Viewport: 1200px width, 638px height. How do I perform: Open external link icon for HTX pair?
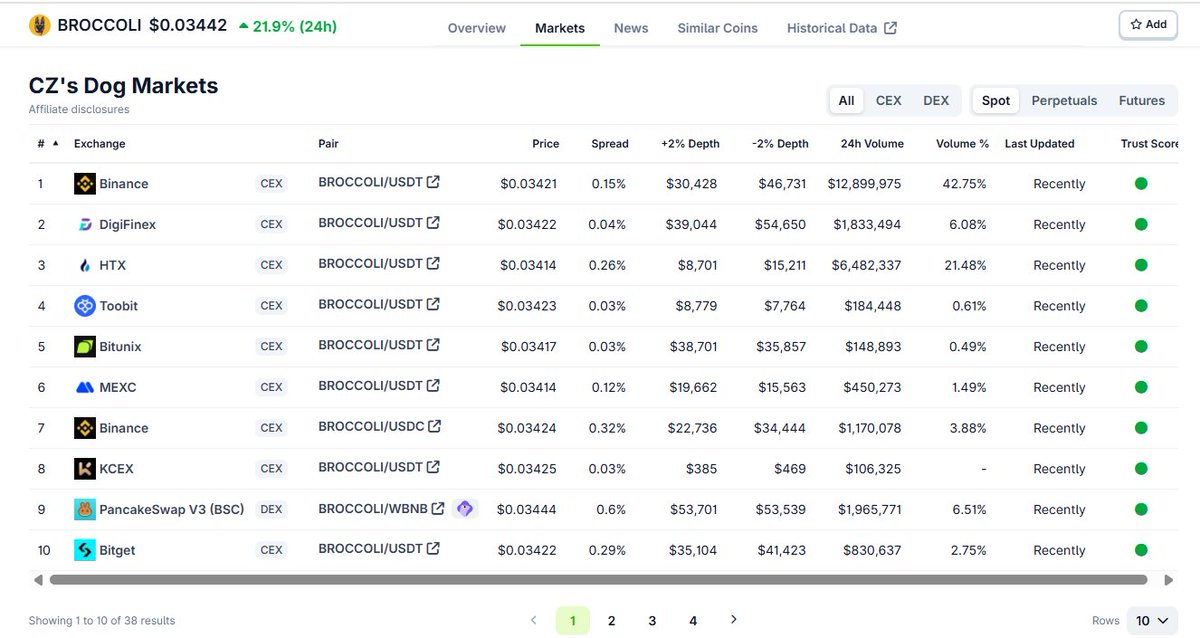coord(433,264)
